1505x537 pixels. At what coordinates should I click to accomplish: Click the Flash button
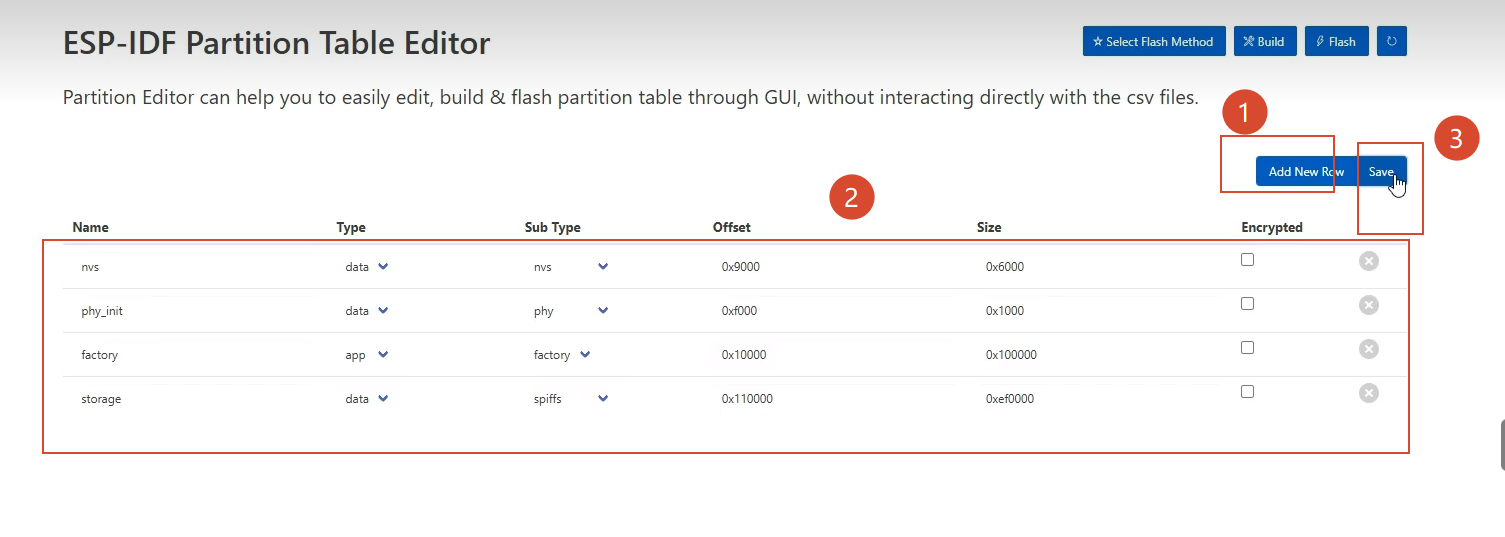pos(1337,41)
